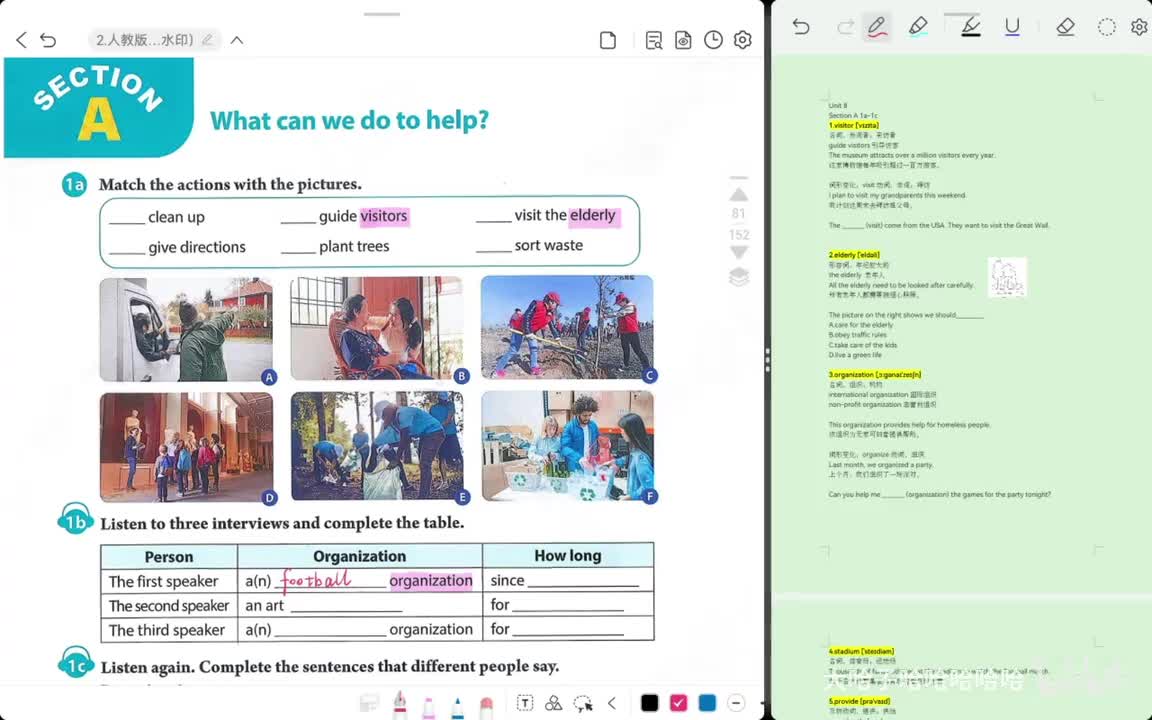Select the pink eraser tool
This screenshot has height=720, width=1152.
[x=486, y=705]
